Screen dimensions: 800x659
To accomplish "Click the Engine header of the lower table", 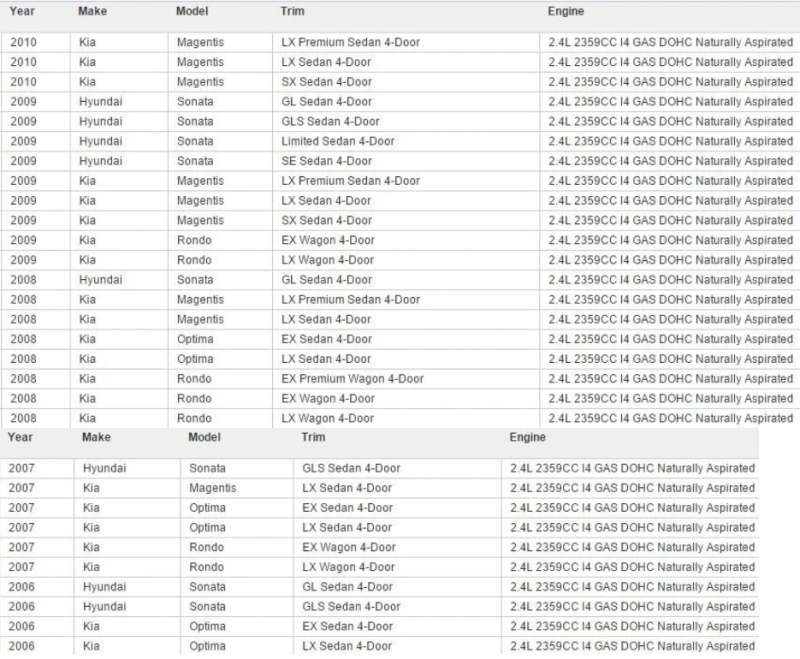I will coord(528,437).
